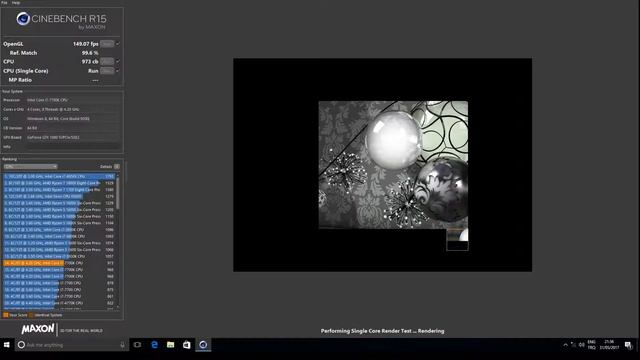The image size is (640, 360).
Task: Click the Intel Core i7-7700K Processor value
Action: [47, 100]
